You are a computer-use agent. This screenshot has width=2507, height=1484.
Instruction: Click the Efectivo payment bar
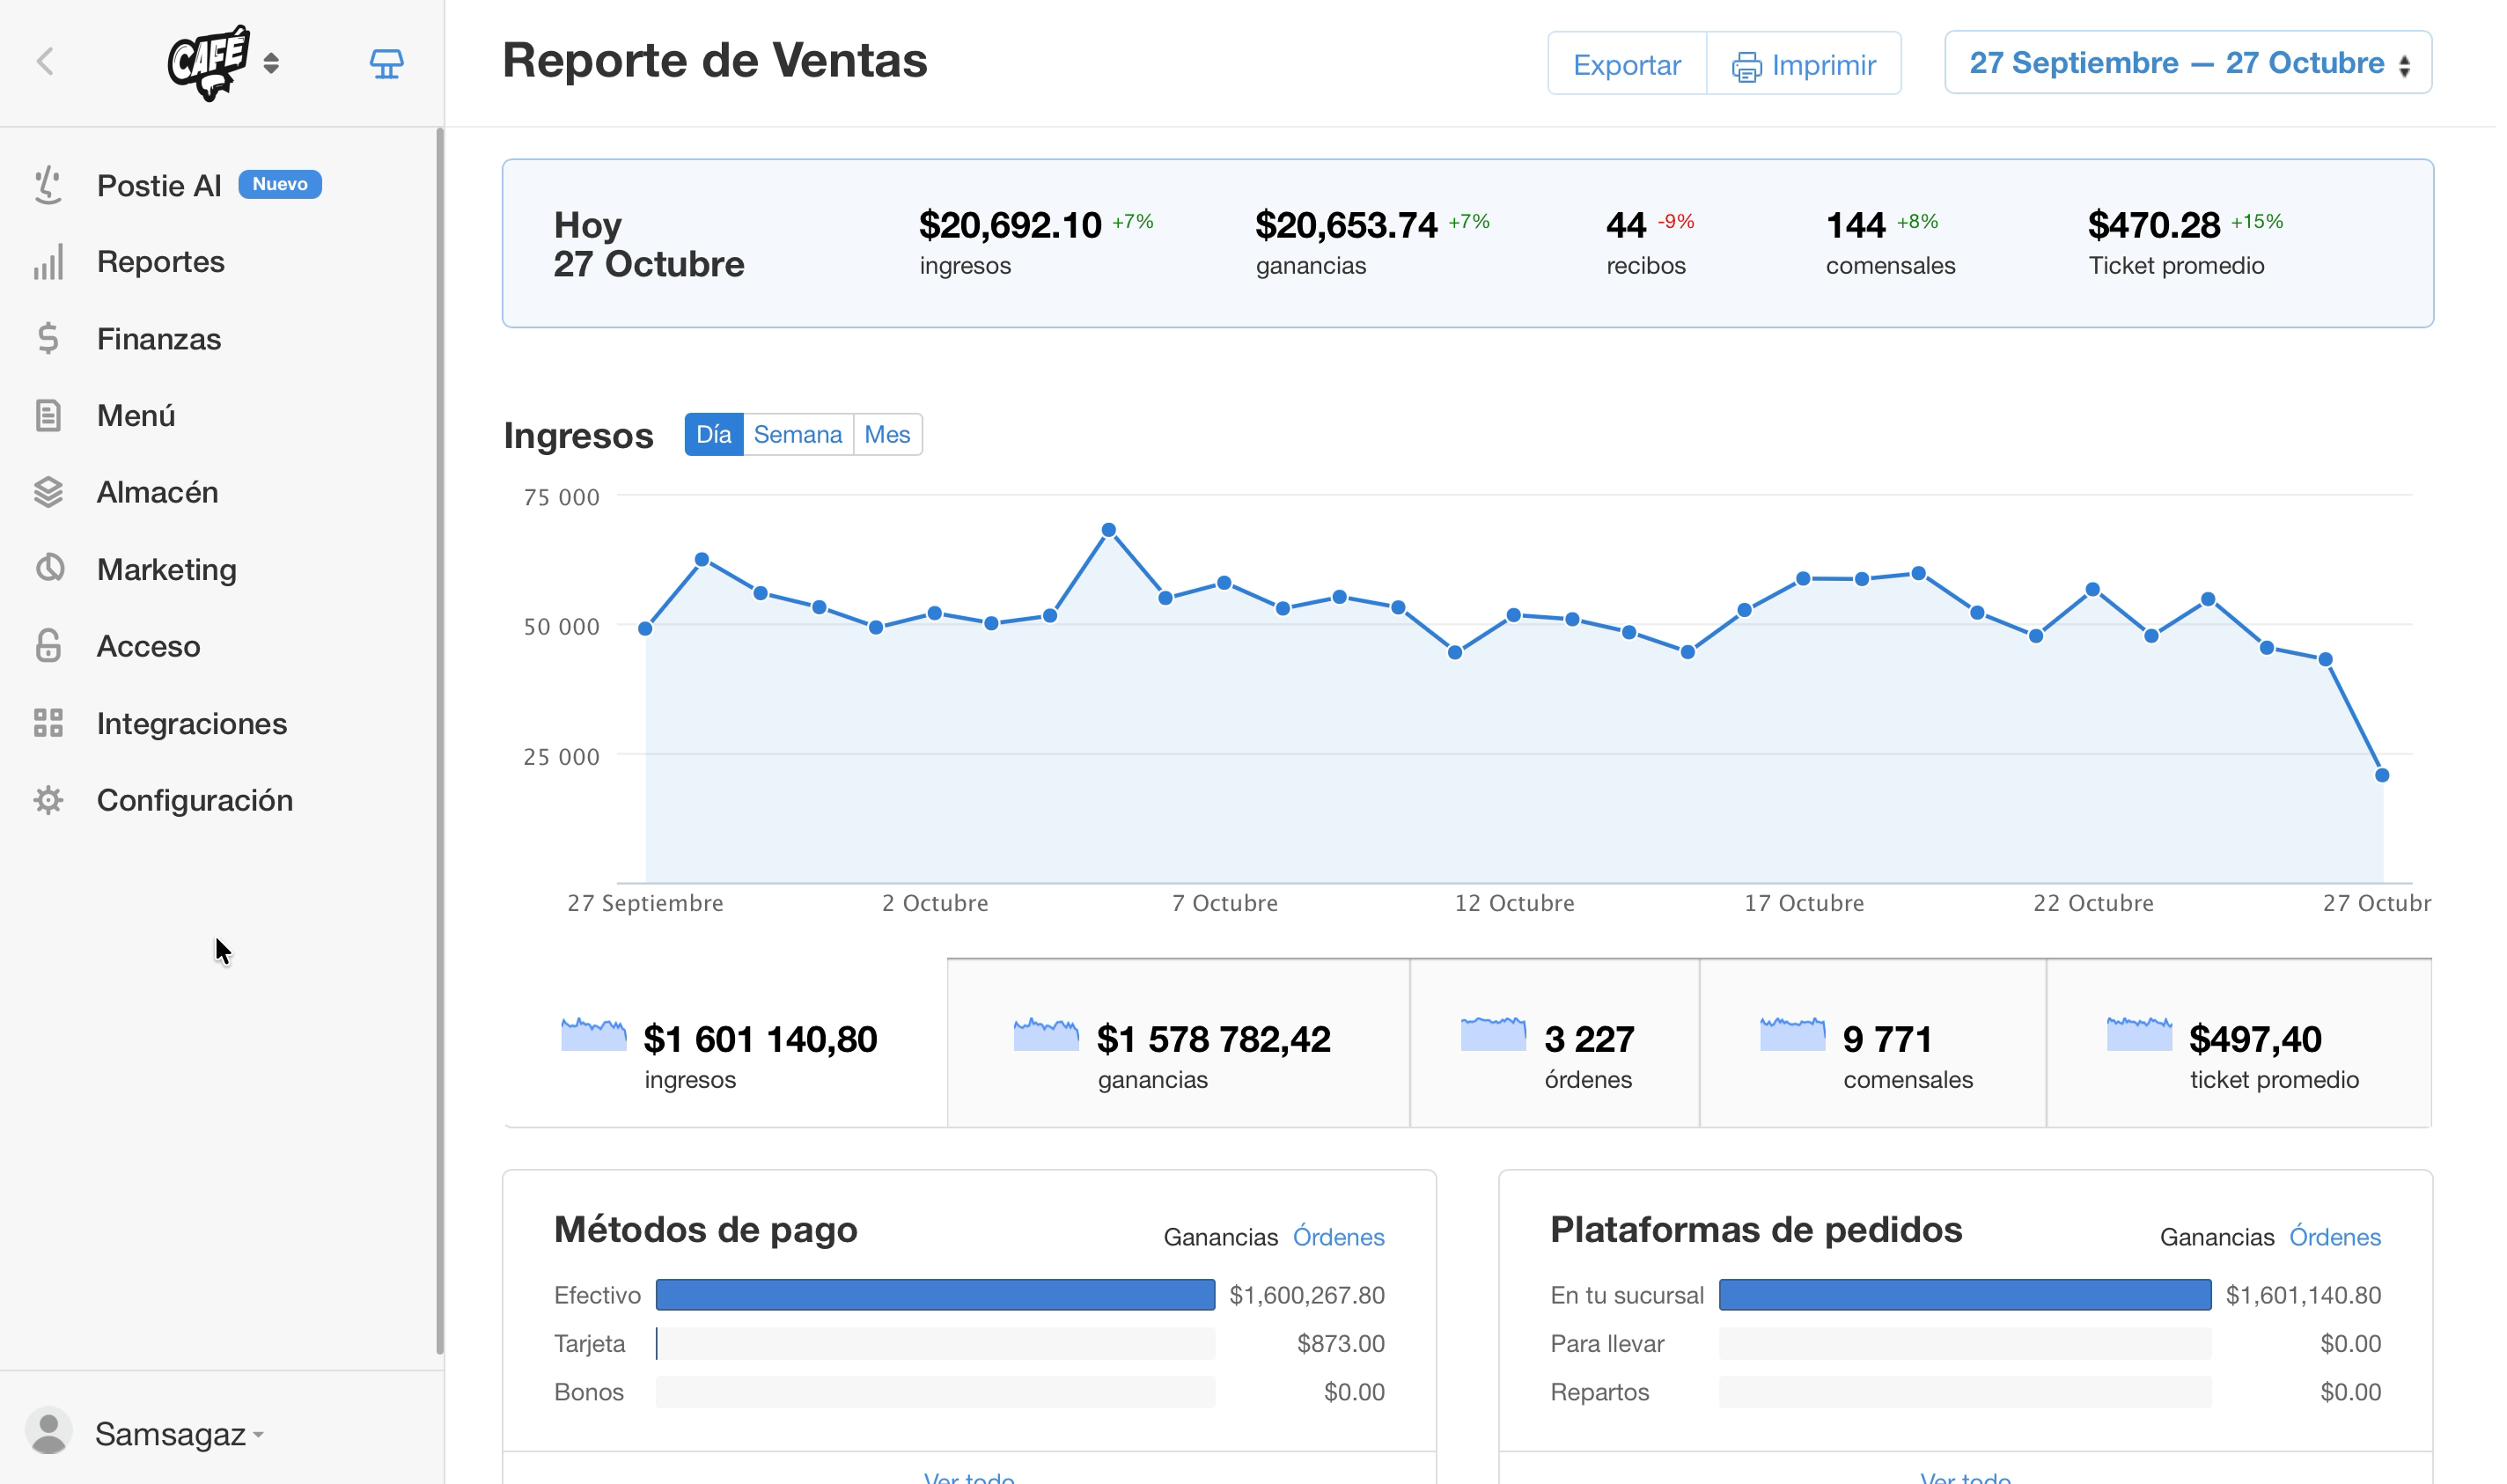935,1295
